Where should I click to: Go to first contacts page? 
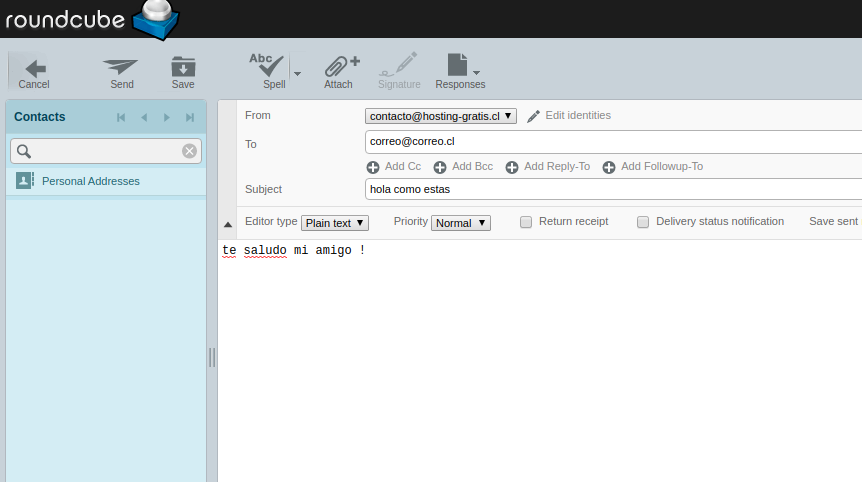tap(121, 117)
